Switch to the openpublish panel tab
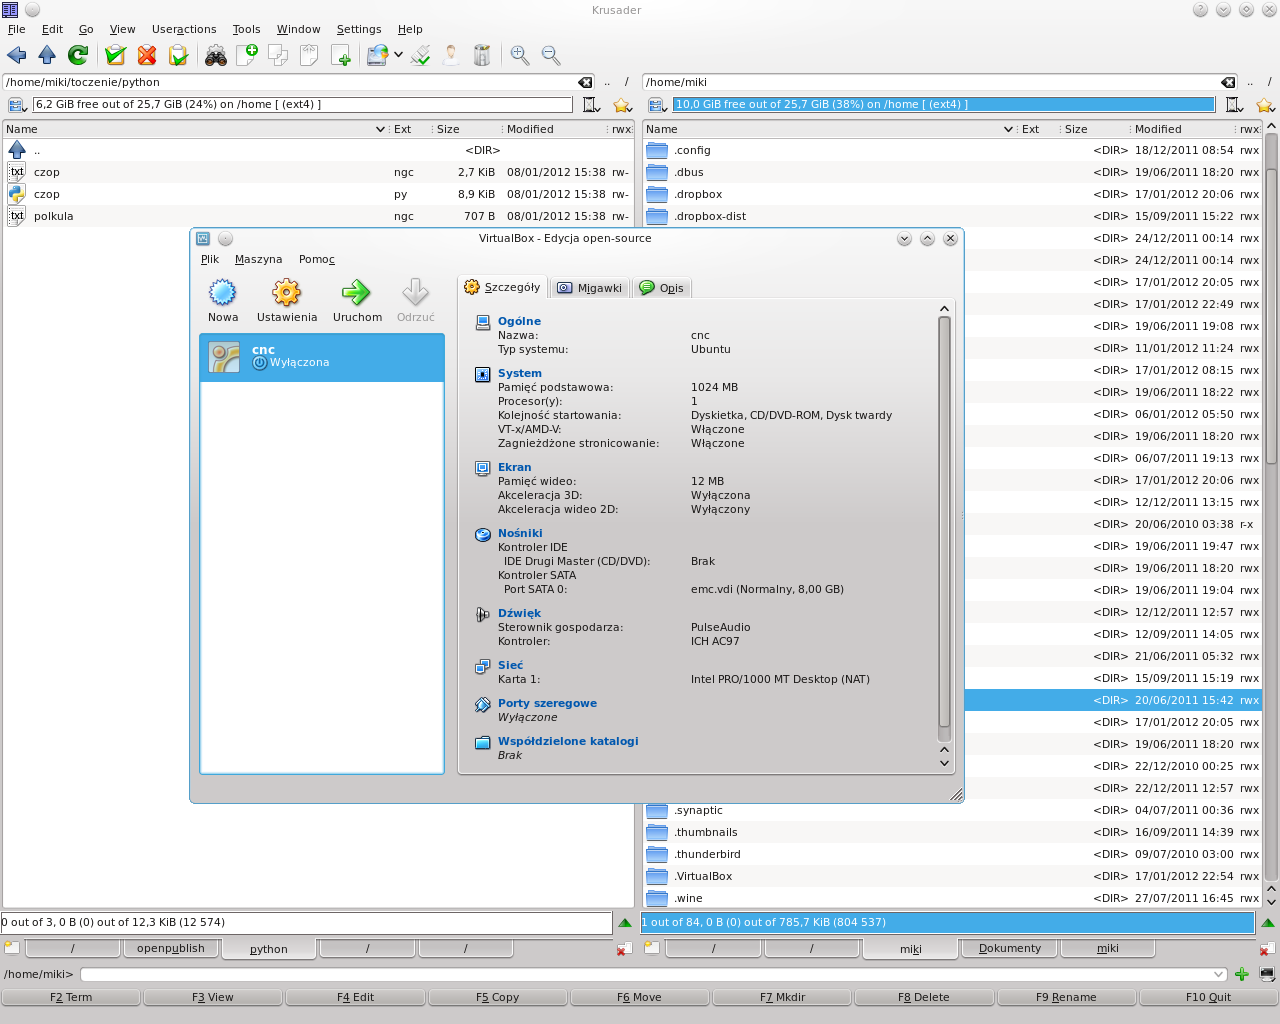This screenshot has width=1280, height=1024. pos(170,948)
